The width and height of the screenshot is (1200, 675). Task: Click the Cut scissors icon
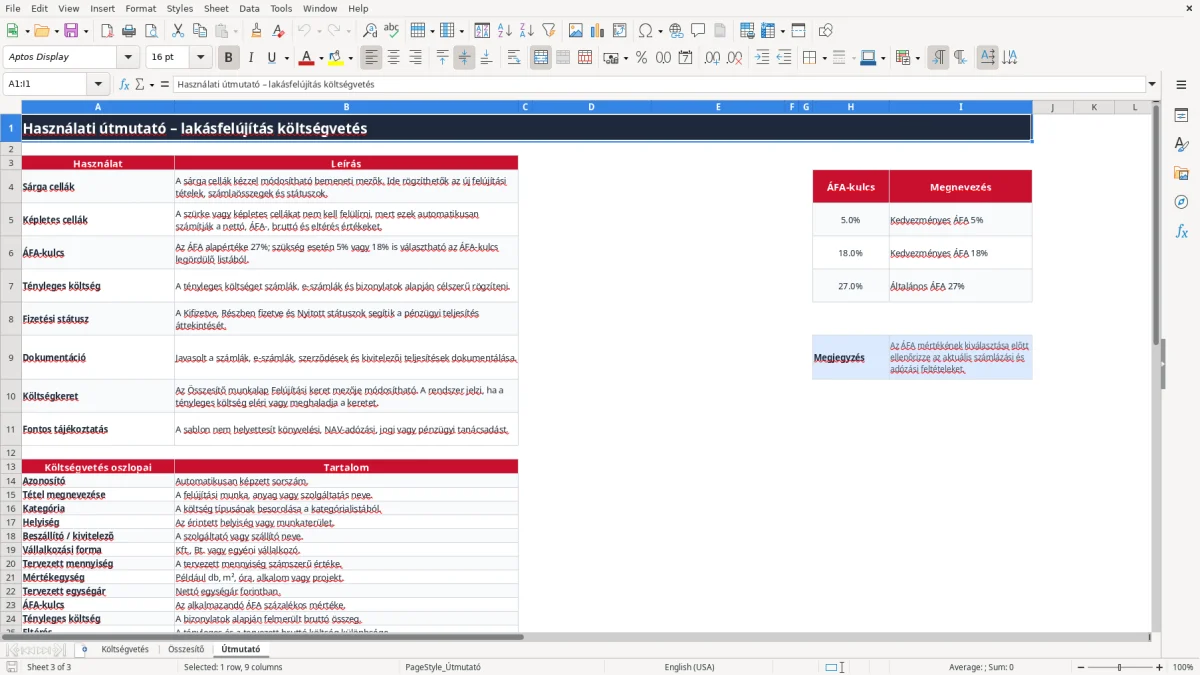(178, 31)
